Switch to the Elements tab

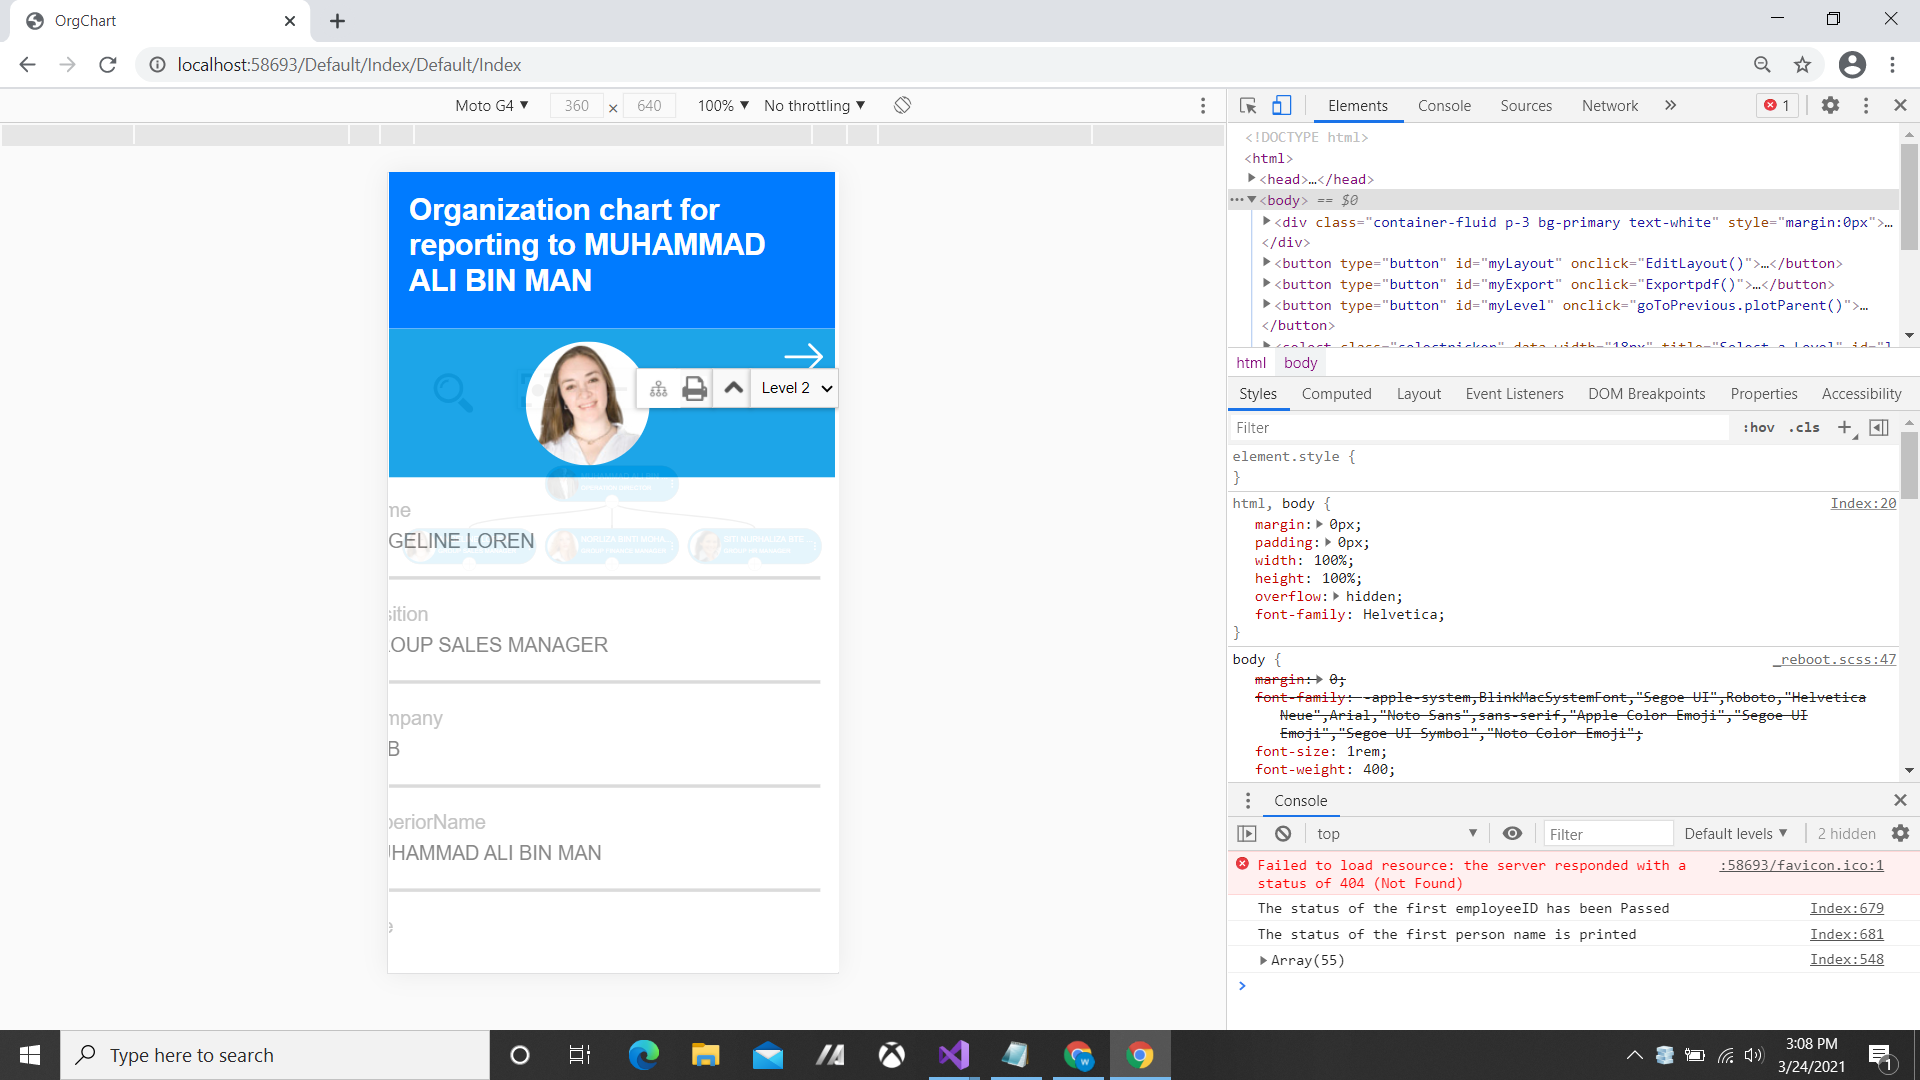click(x=1357, y=106)
